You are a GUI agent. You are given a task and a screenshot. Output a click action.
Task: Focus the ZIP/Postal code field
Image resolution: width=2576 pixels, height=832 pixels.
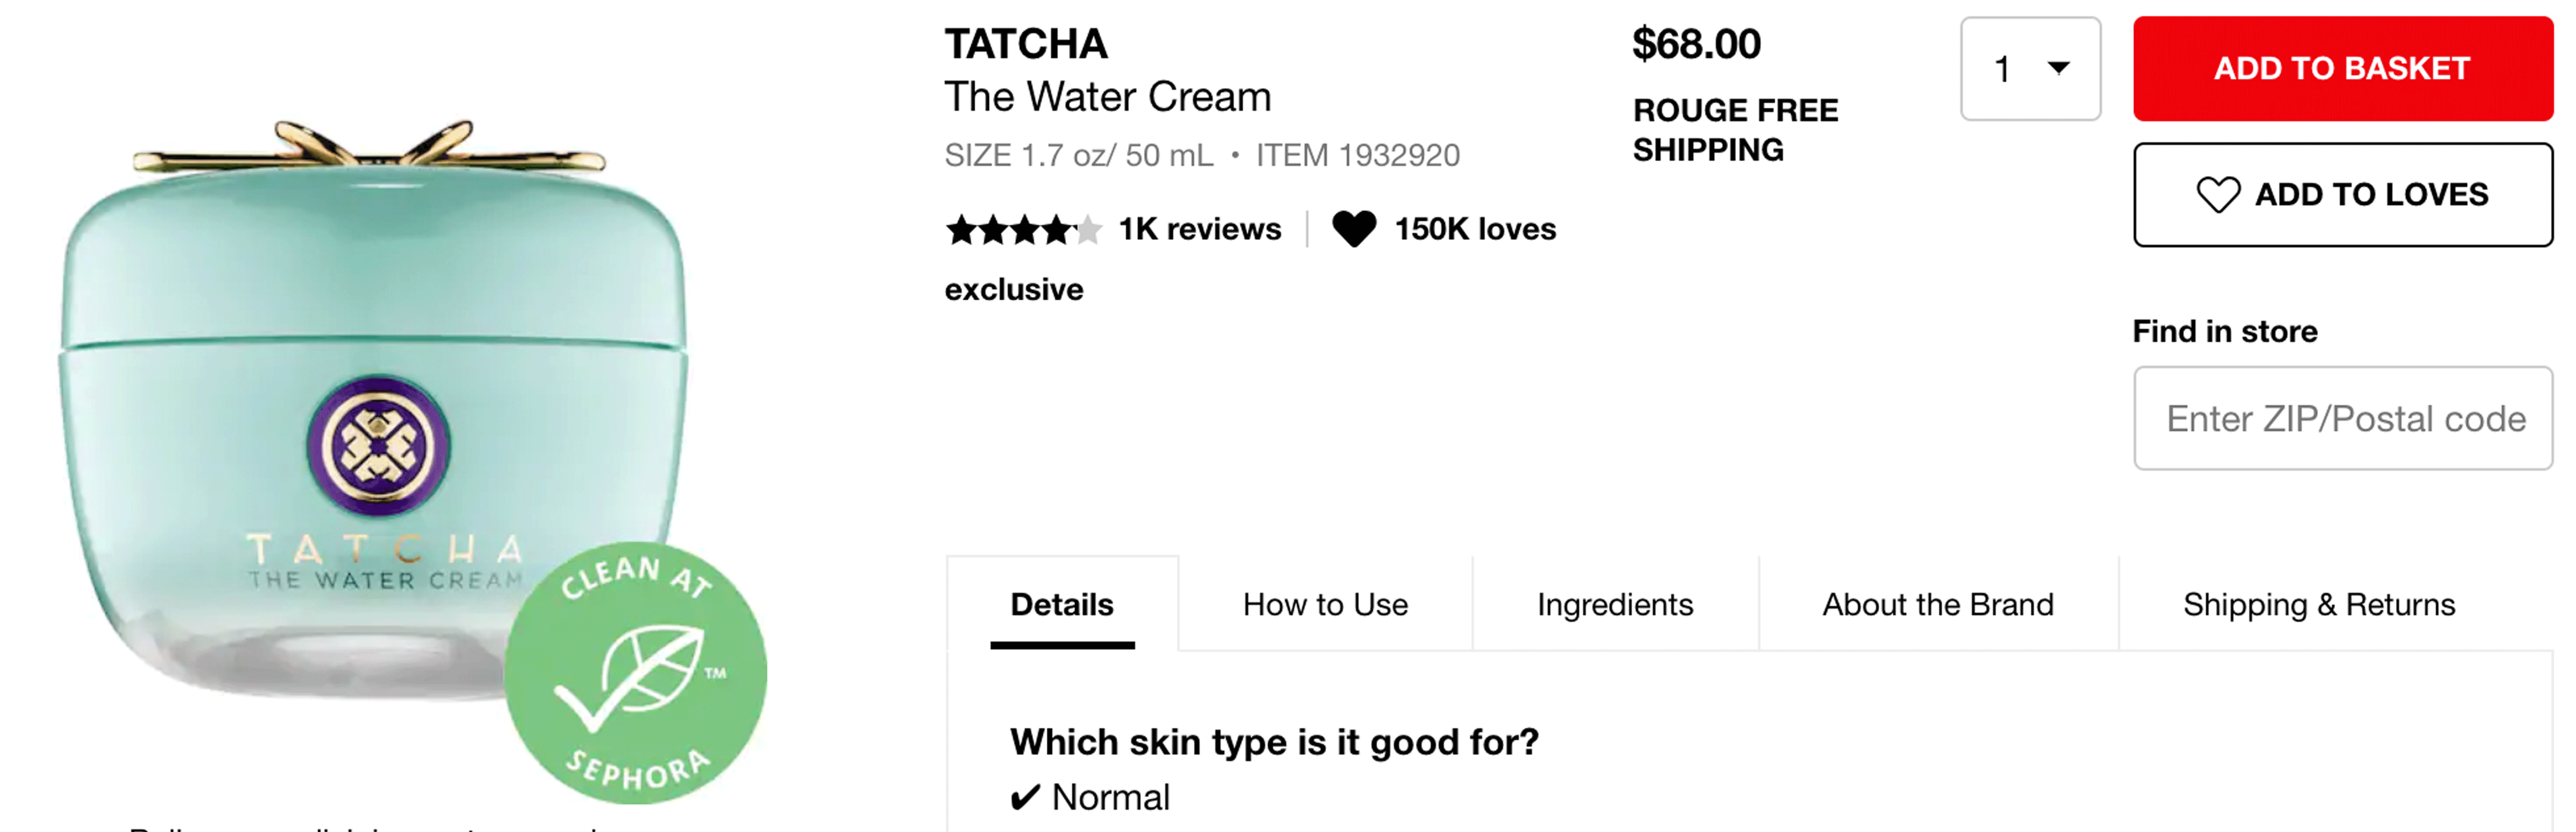(2343, 418)
